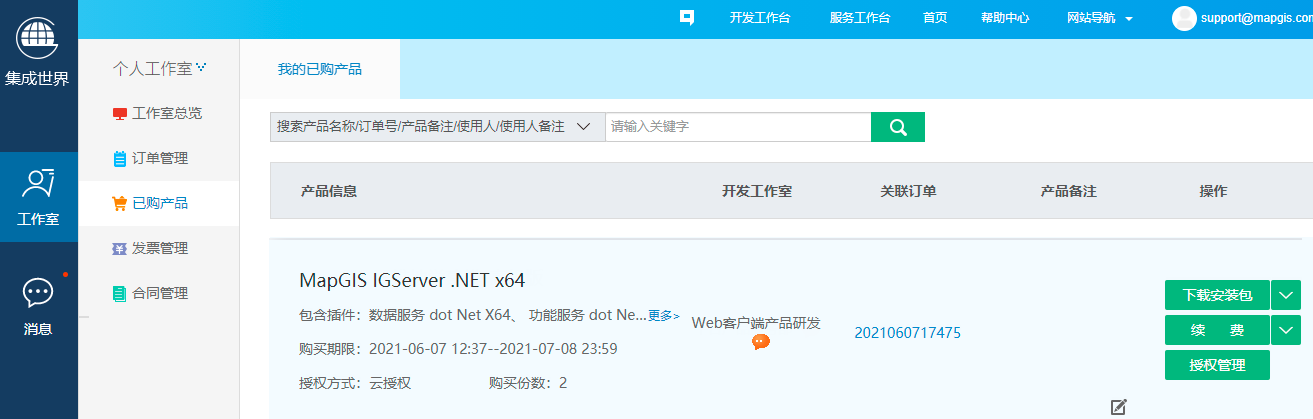
Task: Click the 续费 button
Action: tap(1217, 330)
